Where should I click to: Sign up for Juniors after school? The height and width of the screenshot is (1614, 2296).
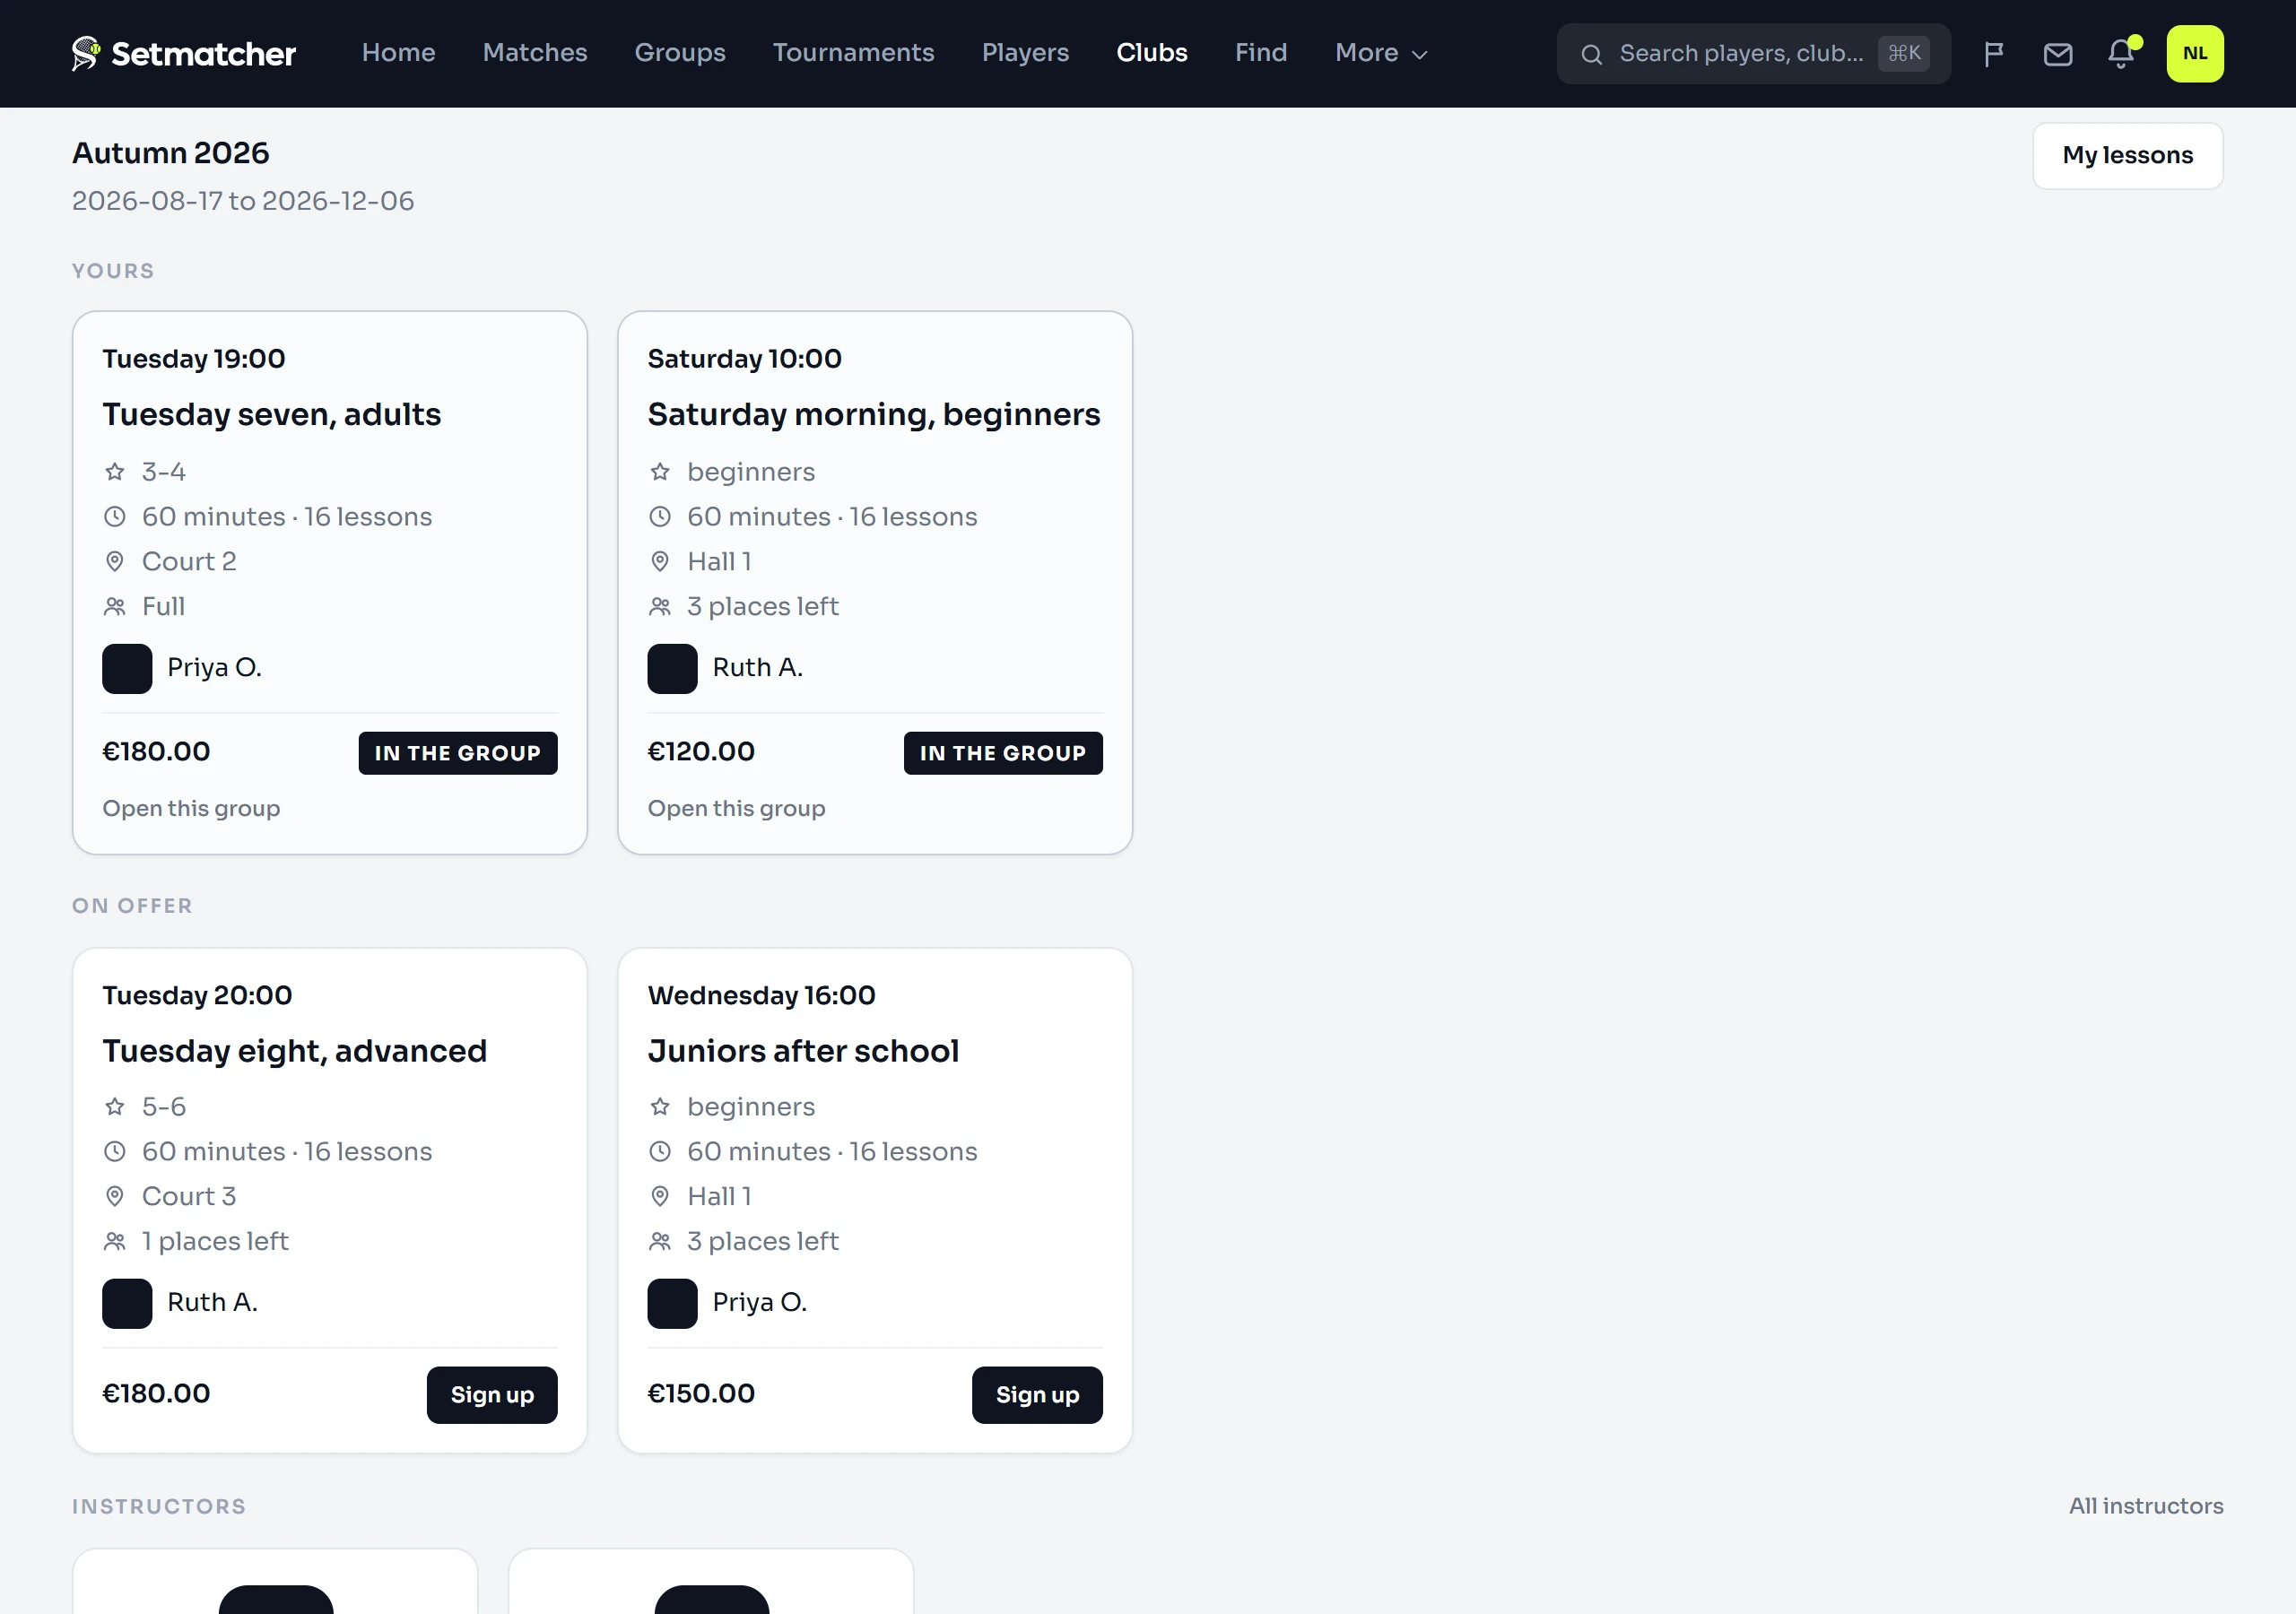(x=1037, y=1395)
